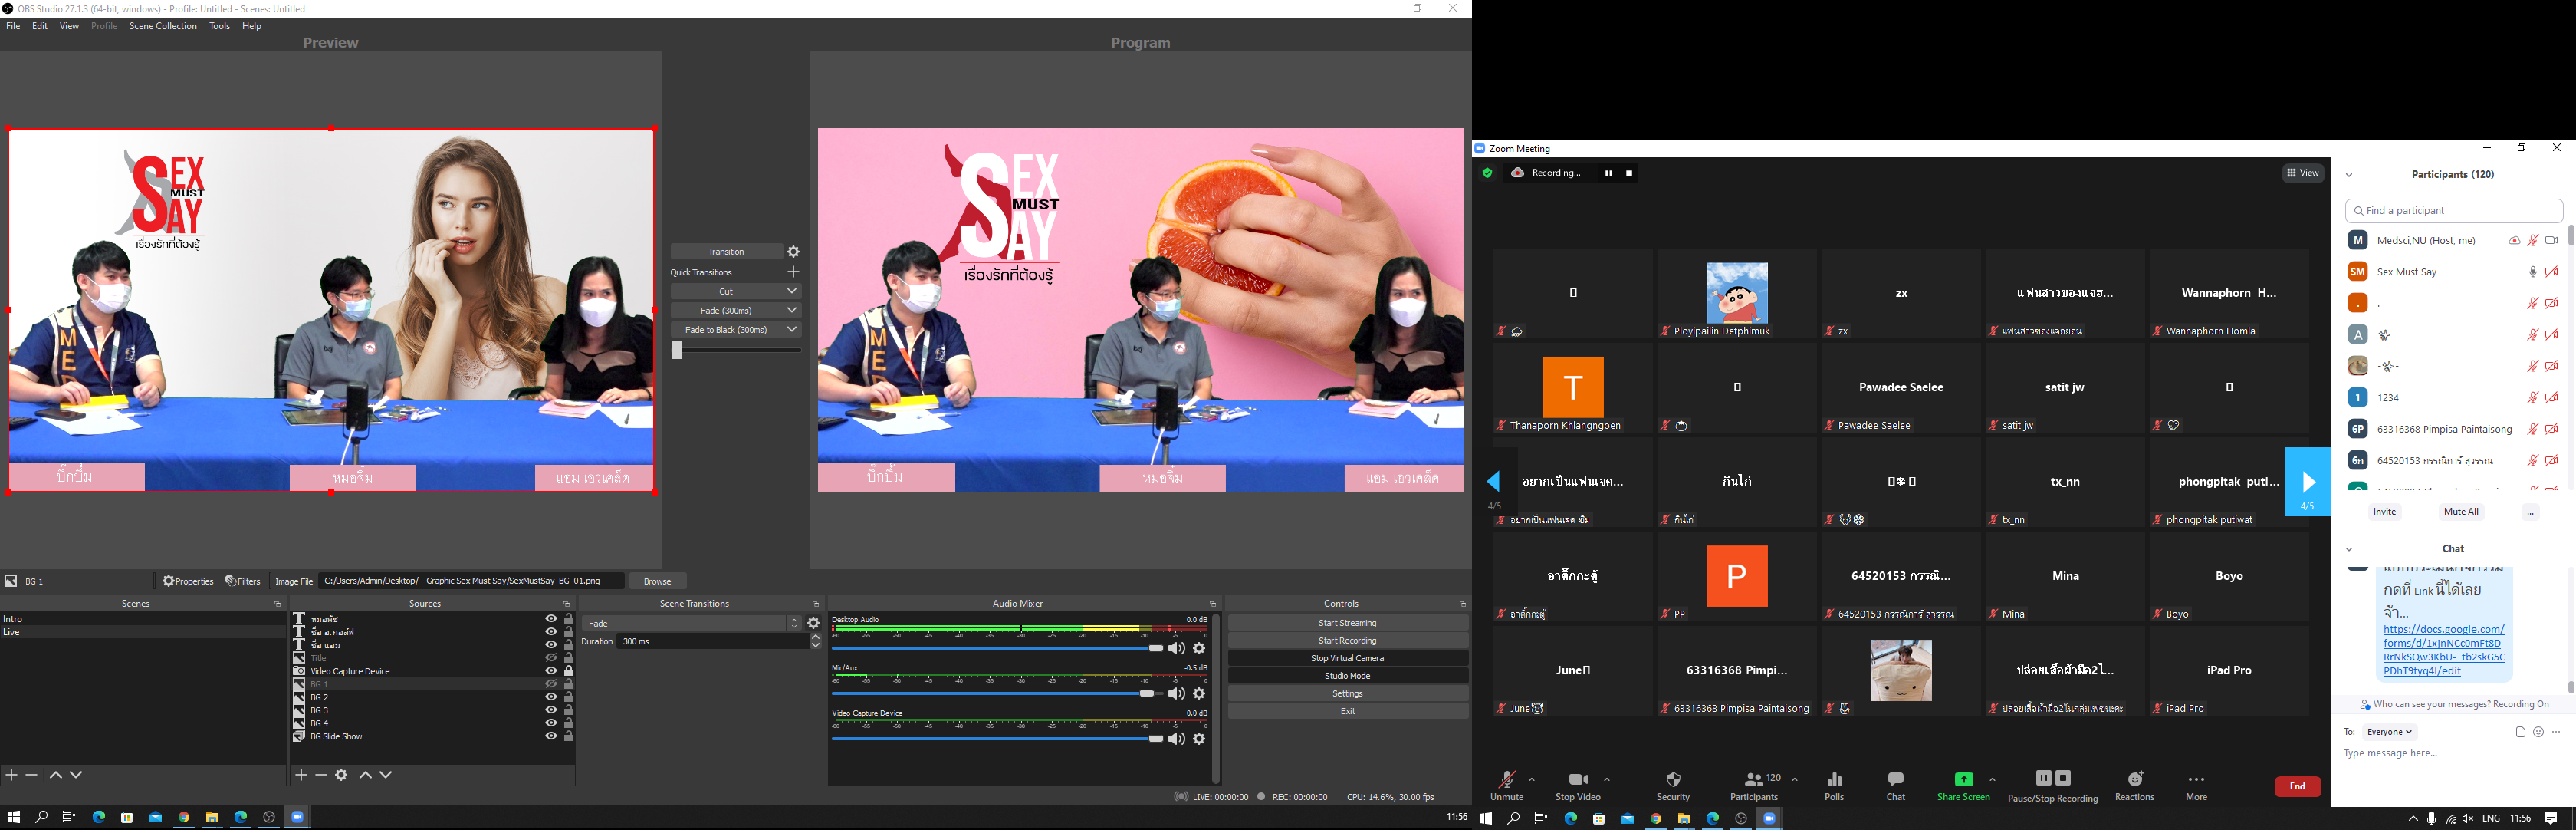The image size is (2576, 830).
Task: Open Zoom View layout options
Action: click(2302, 173)
